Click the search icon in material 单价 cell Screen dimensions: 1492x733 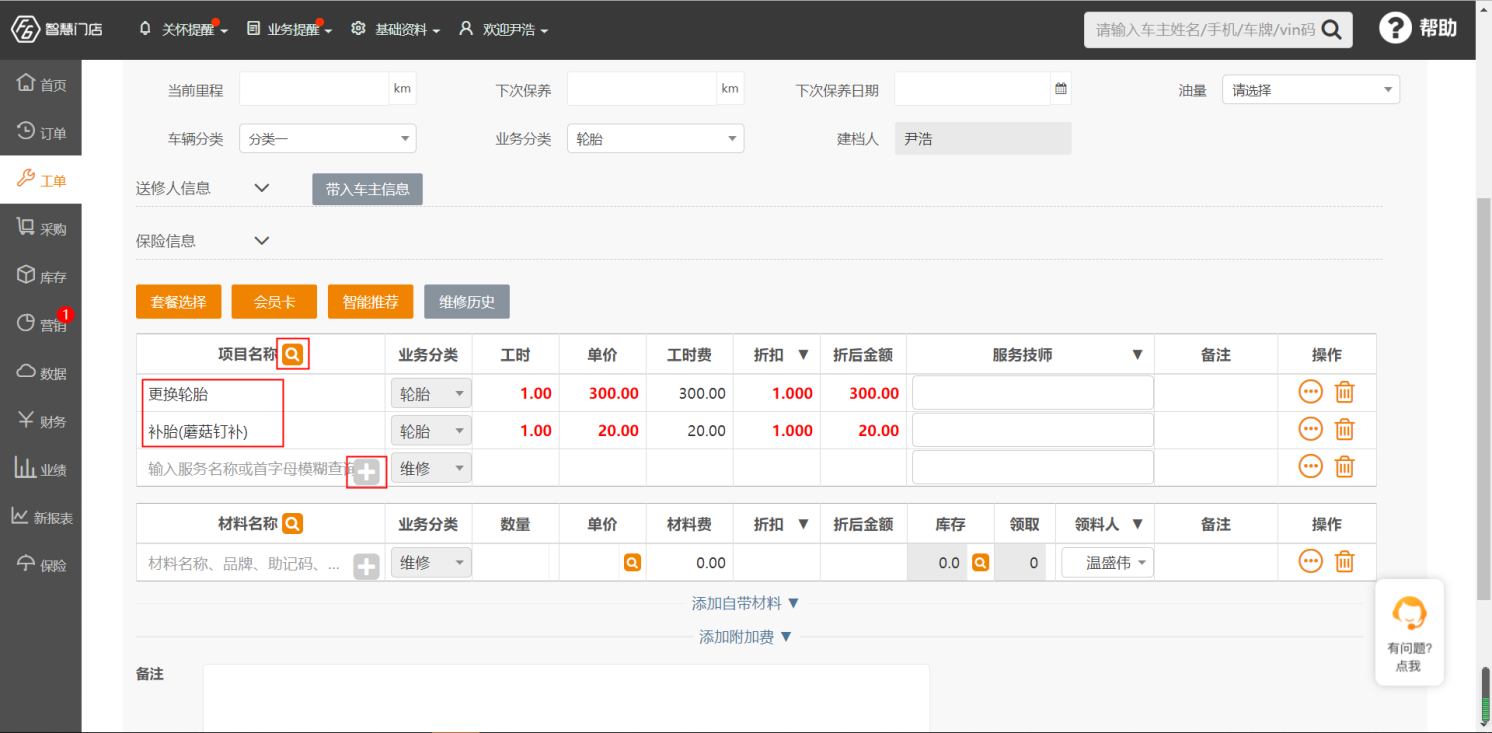coord(632,563)
